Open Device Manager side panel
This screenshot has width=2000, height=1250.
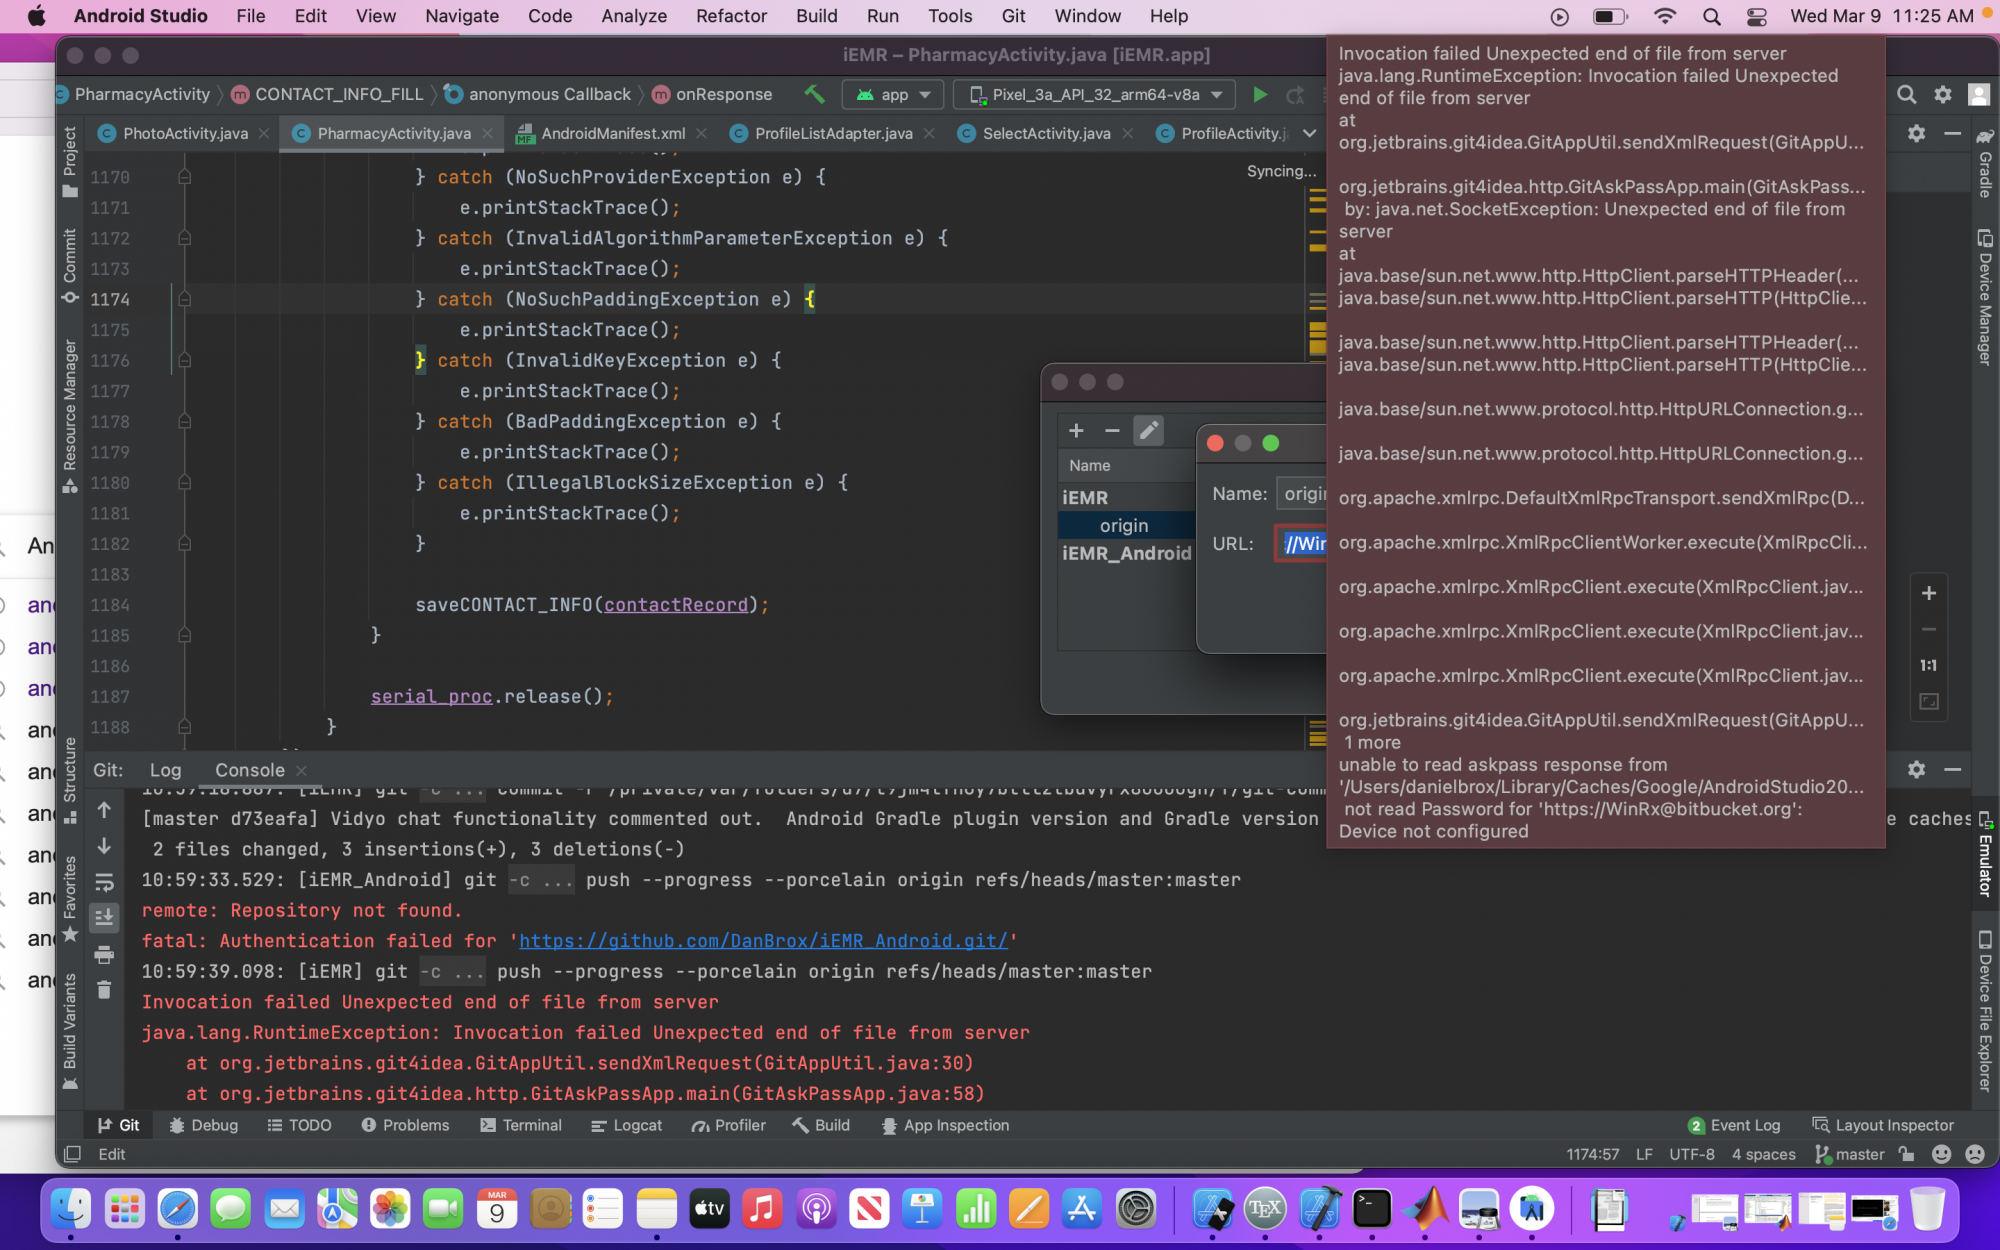coord(1985,298)
